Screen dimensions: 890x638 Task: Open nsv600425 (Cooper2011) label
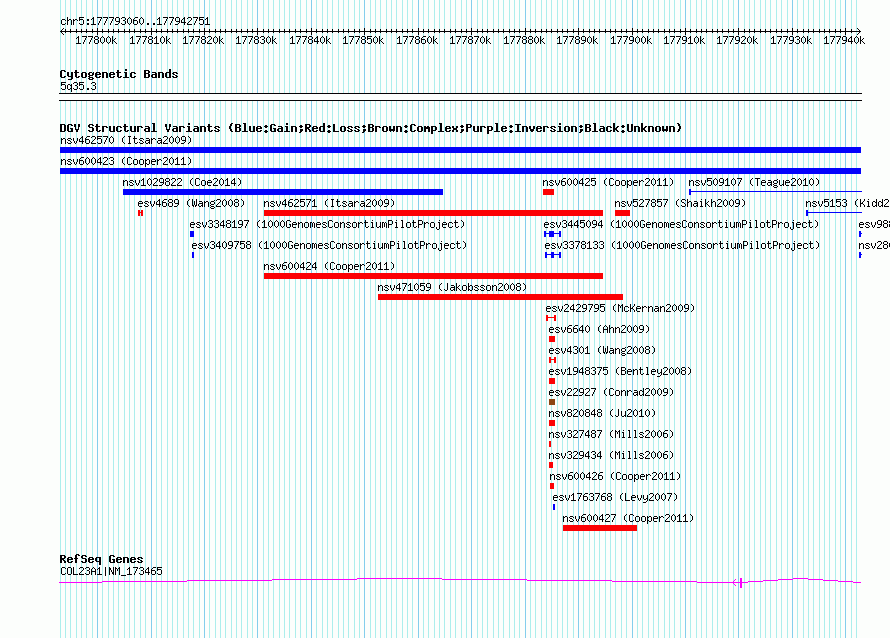pos(608,182)
